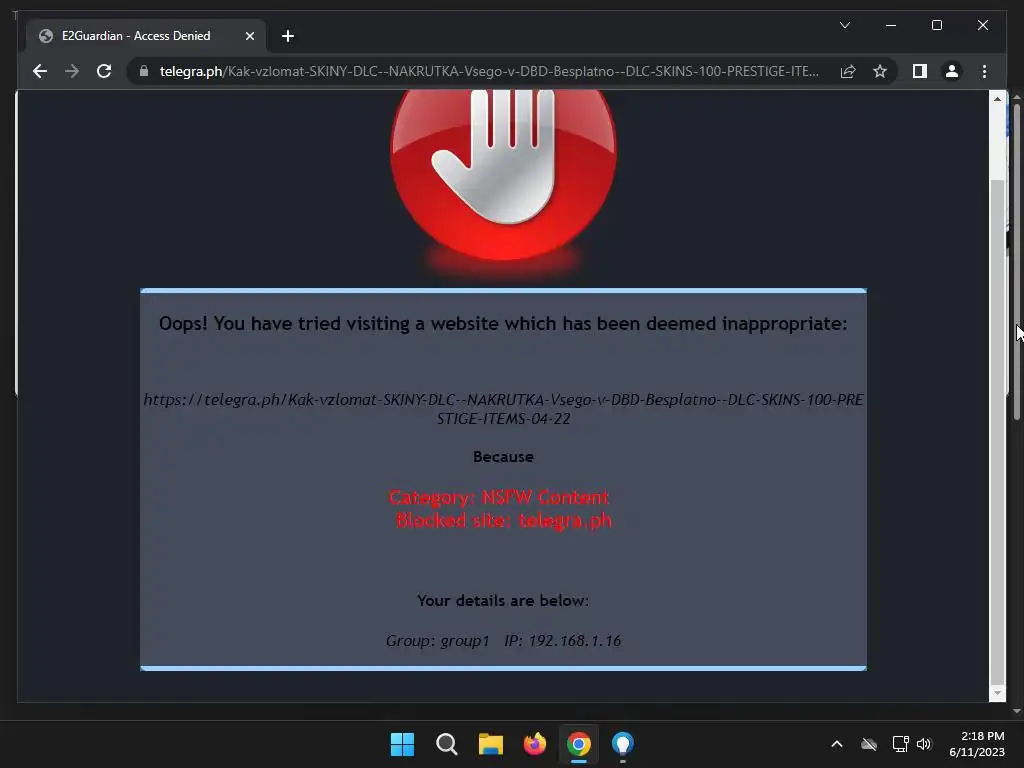The width and height of the screenshot is (1024, 768).
Task: Click the 'Because' label
Action: coord(504,457)
